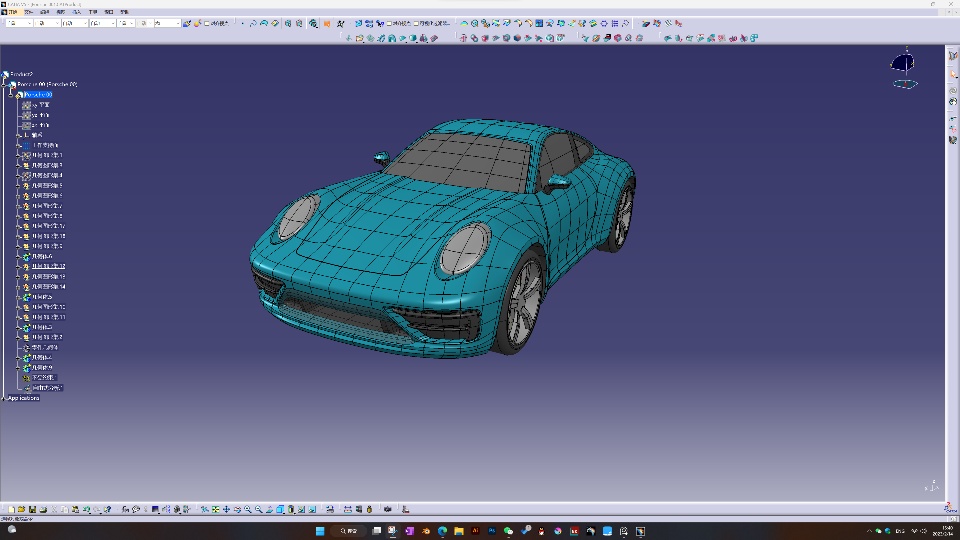Click the What's This help pointer icon
This screenshot has width=960, height=540.
(x=108, y=509)
